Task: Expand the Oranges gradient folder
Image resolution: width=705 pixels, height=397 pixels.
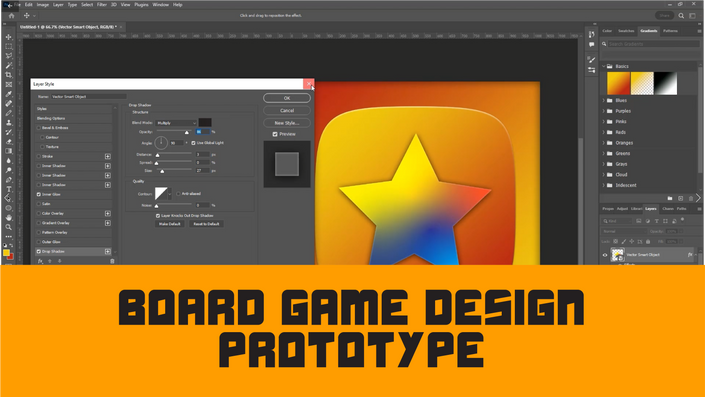Action: coord(603,143)
